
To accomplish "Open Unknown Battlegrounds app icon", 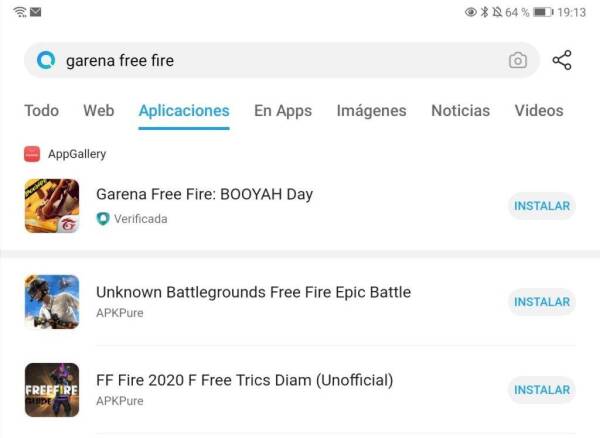I will pyautogui.click(x=52, y=301).
